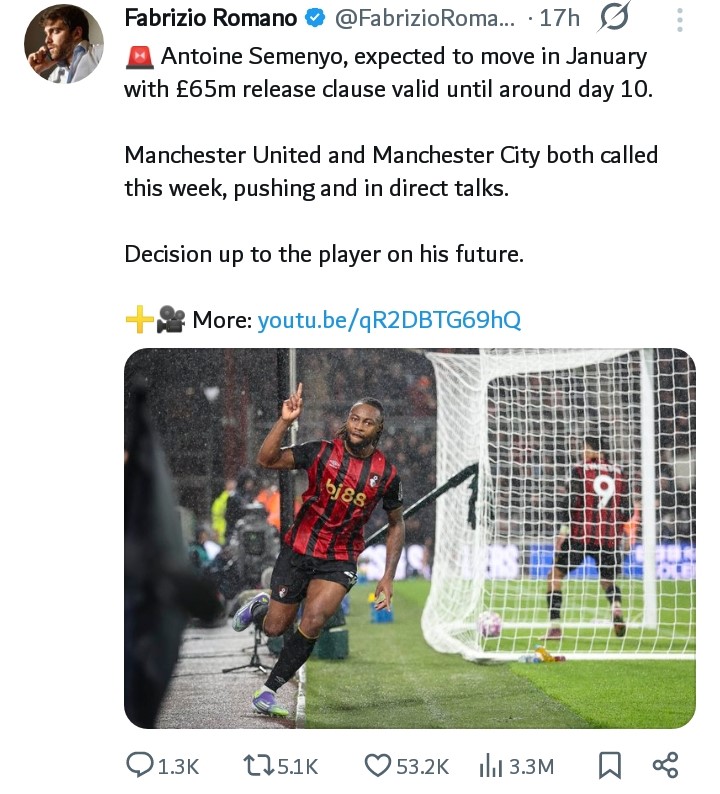
Task: Click the "Decision up to the player" text
Action: pyautogui.click(x=323, y=254)
